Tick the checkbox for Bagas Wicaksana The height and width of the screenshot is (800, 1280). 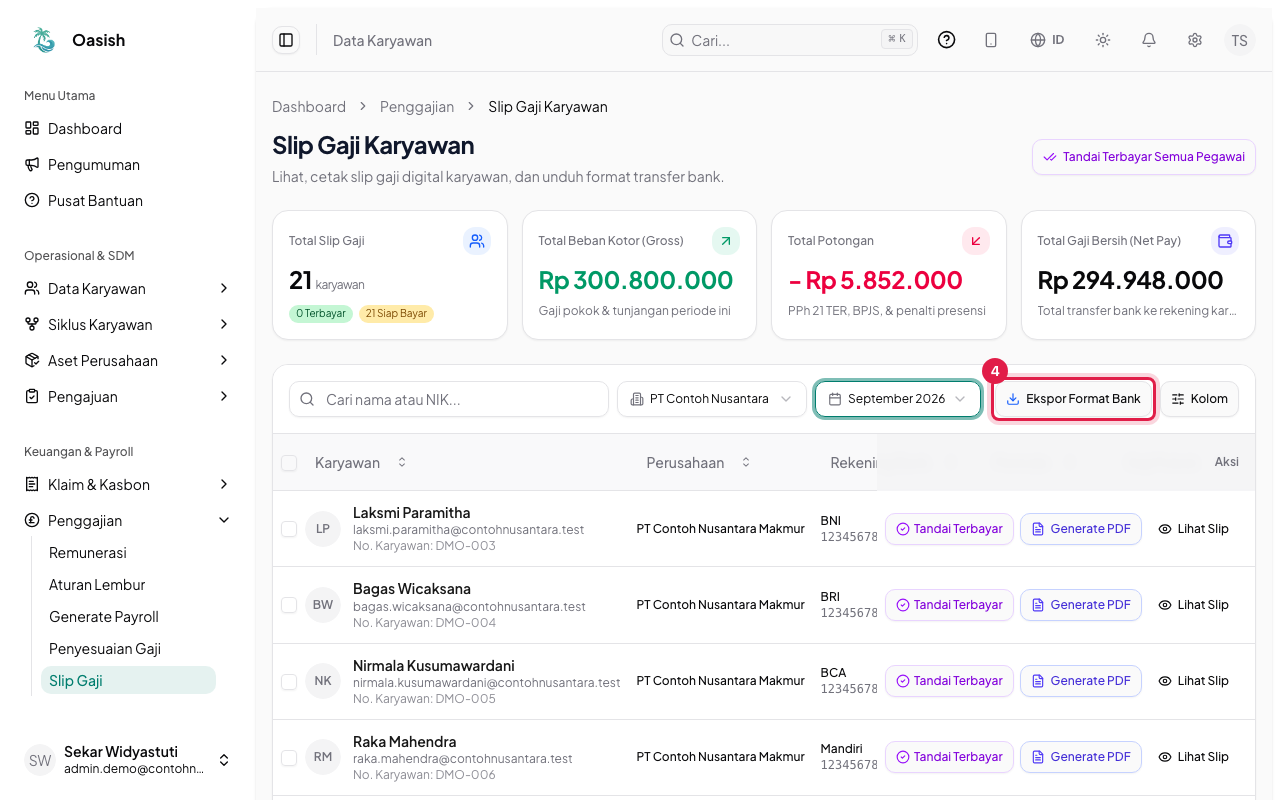tap(289, 605)
